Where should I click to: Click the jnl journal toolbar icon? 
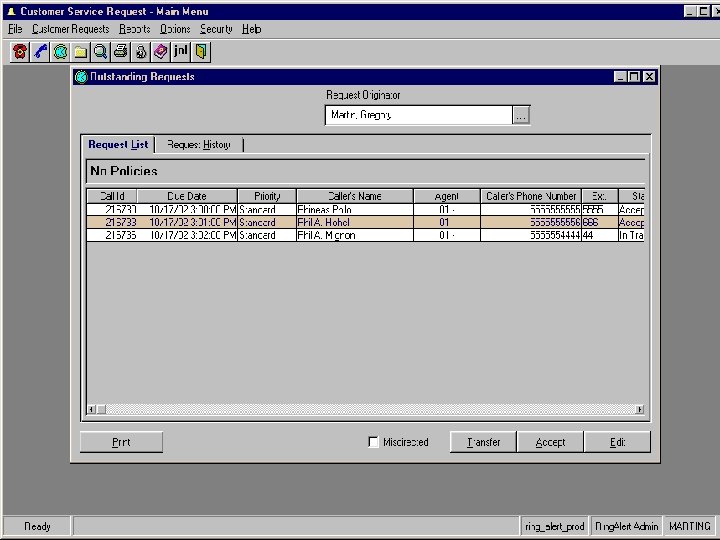click(180, 51)
